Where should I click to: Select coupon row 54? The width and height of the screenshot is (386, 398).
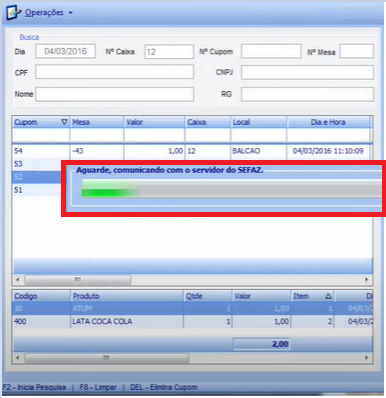191,151
